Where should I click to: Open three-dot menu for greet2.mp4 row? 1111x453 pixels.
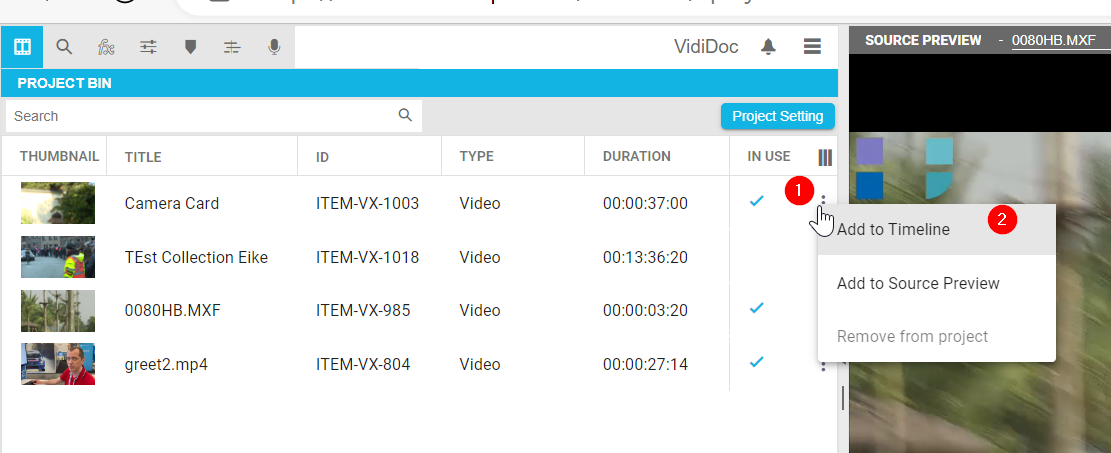(823, 365)
